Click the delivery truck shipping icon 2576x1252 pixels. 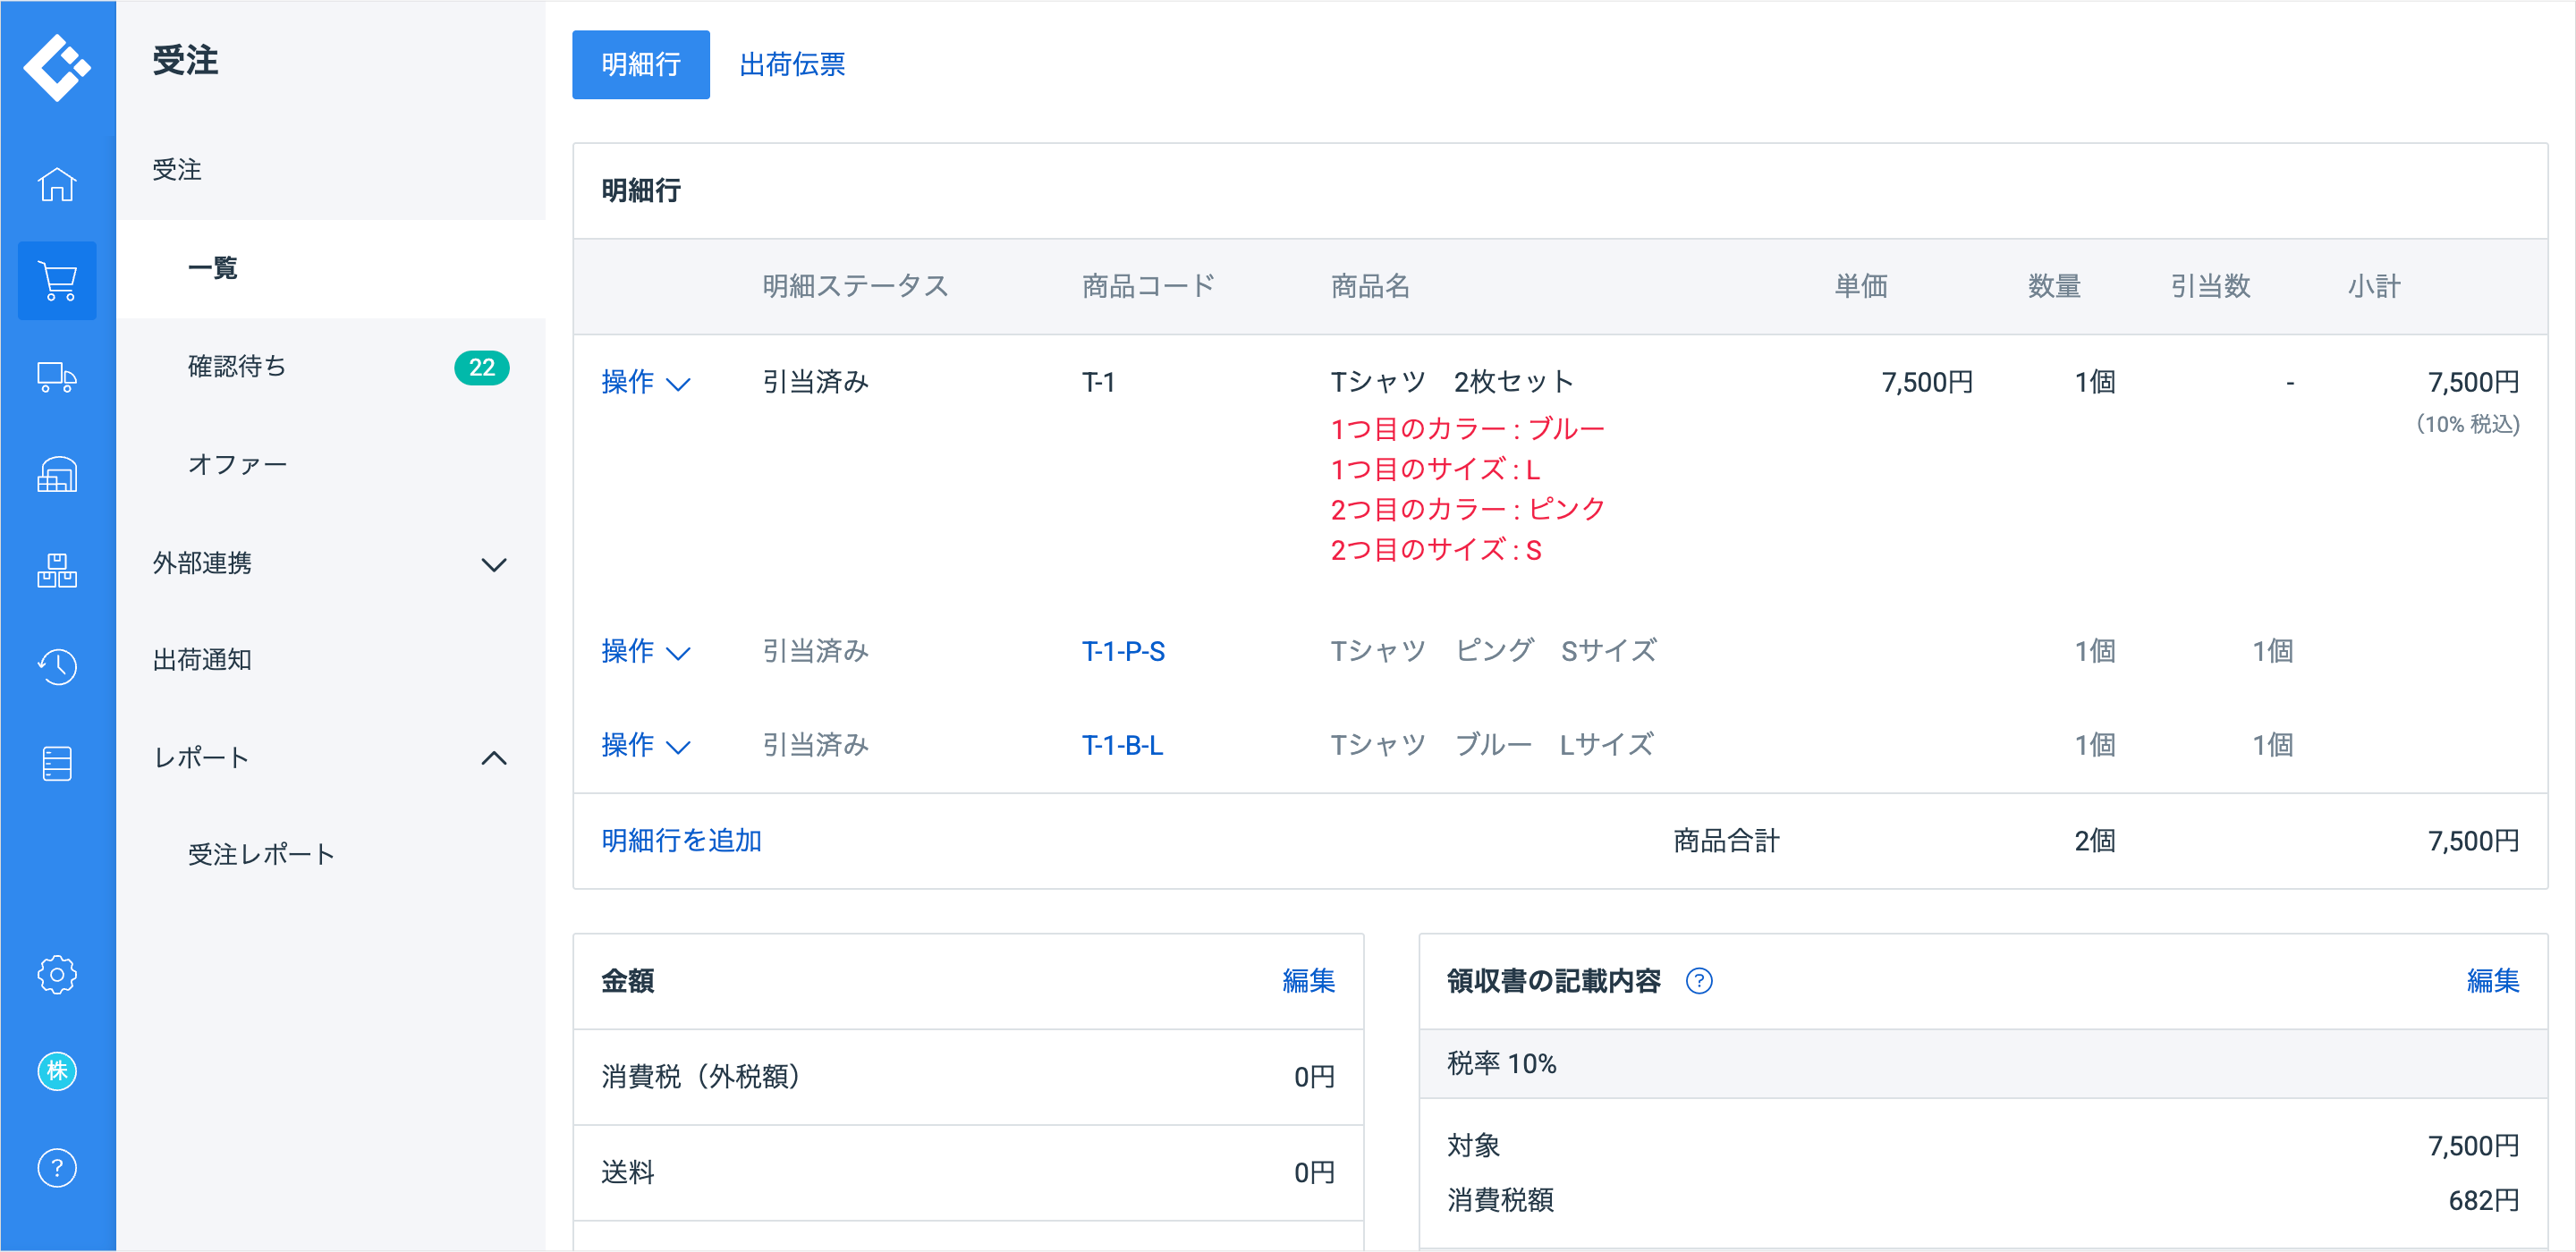point(57,377)
